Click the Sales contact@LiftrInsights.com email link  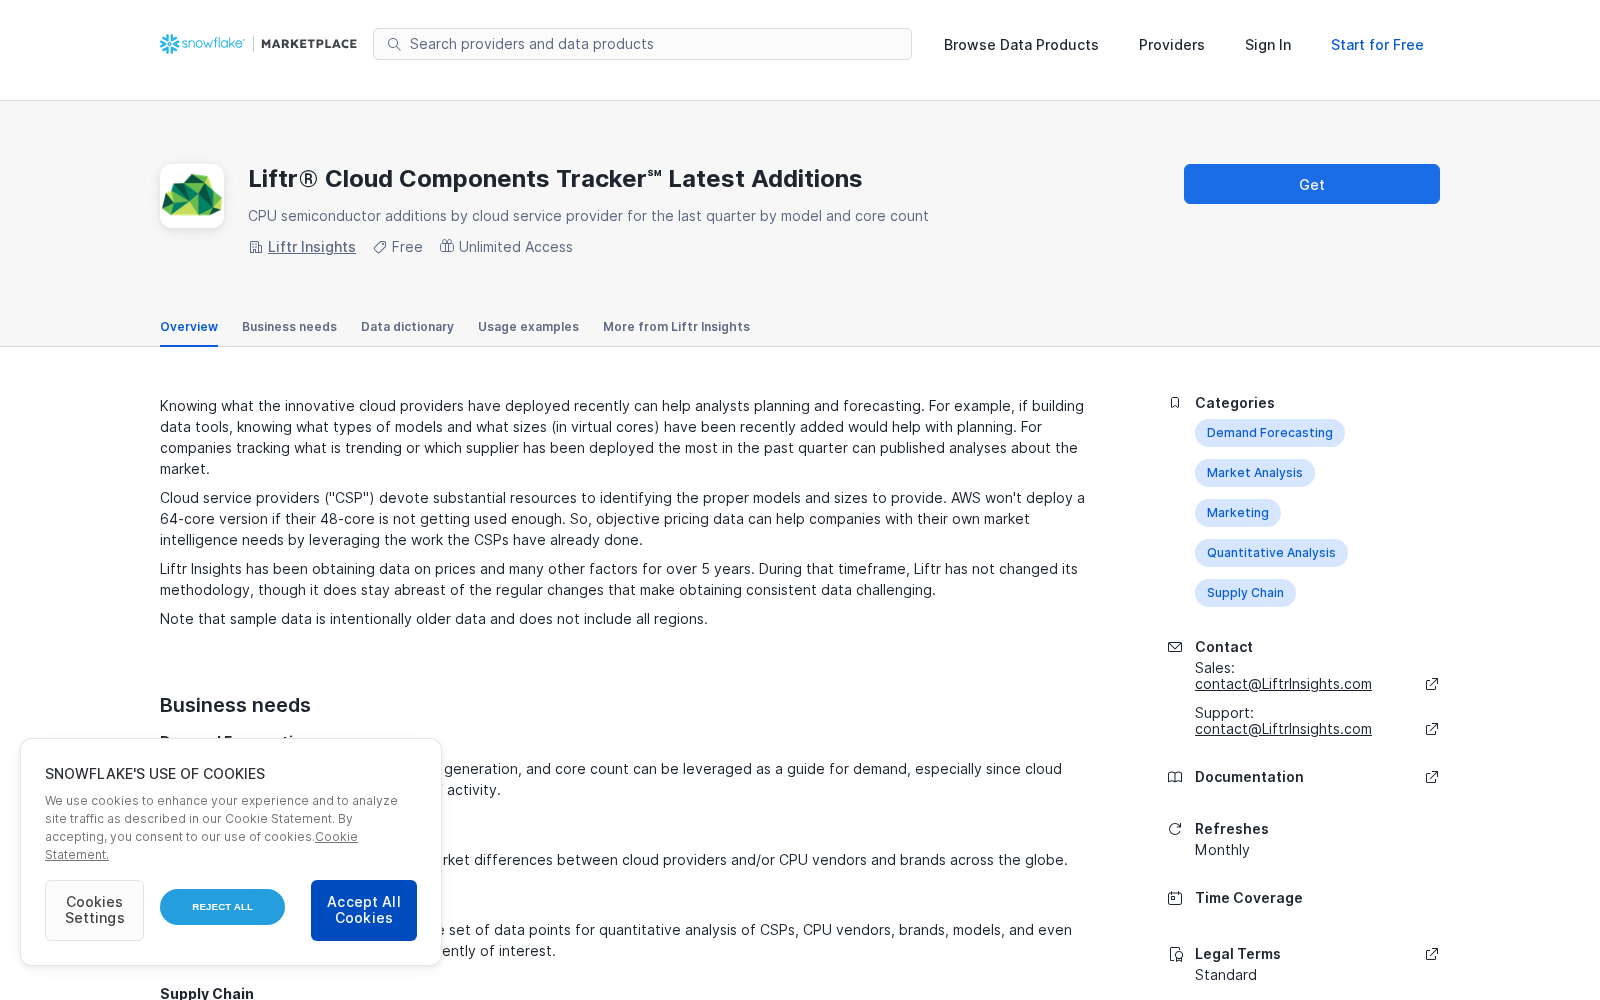tap(1283, 684)
